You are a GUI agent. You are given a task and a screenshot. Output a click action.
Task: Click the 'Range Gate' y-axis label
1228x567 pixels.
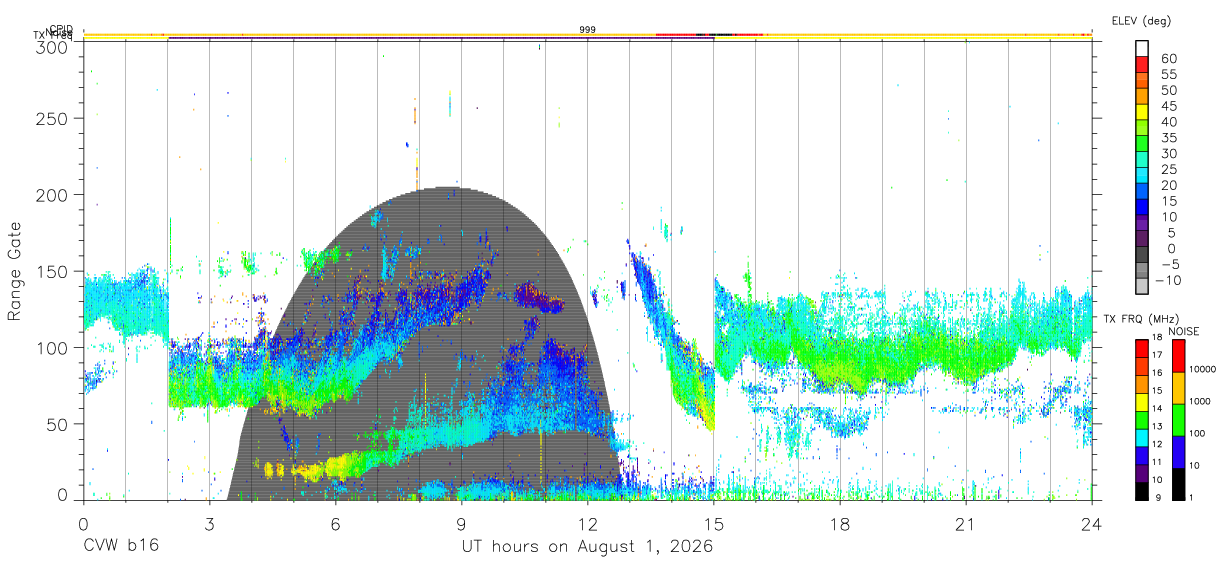click(x=16, y=271)
